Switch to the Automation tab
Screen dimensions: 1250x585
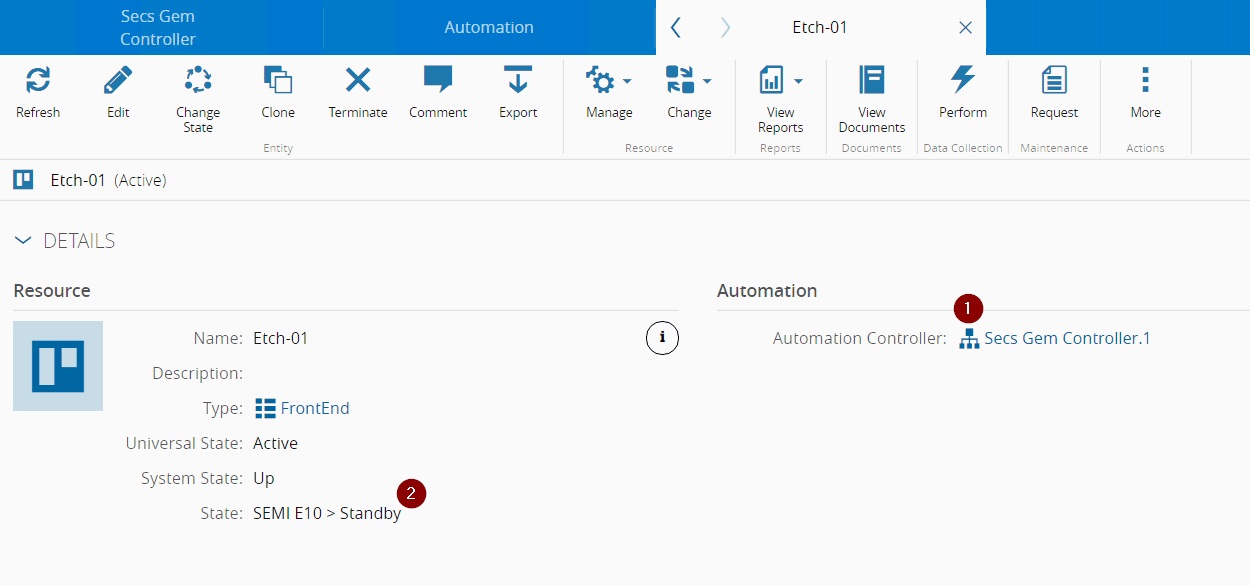[x=489, y=28]
